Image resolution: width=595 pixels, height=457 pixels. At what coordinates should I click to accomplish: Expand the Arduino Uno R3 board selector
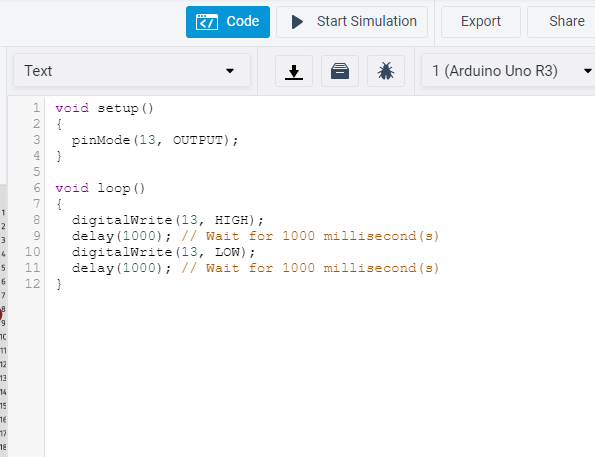(x=508, y=71)
